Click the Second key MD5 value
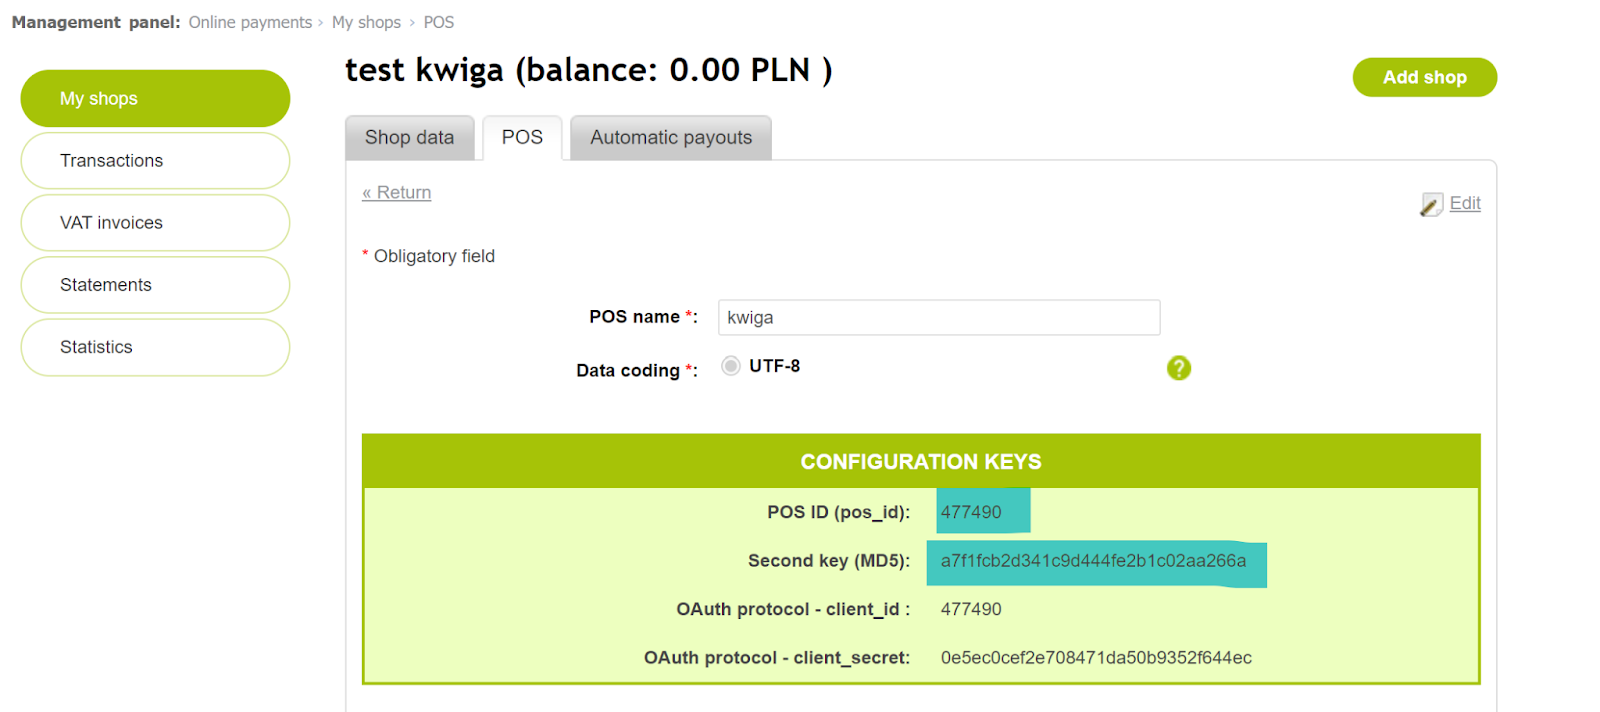1600x712 pixels. point(1093,561)
